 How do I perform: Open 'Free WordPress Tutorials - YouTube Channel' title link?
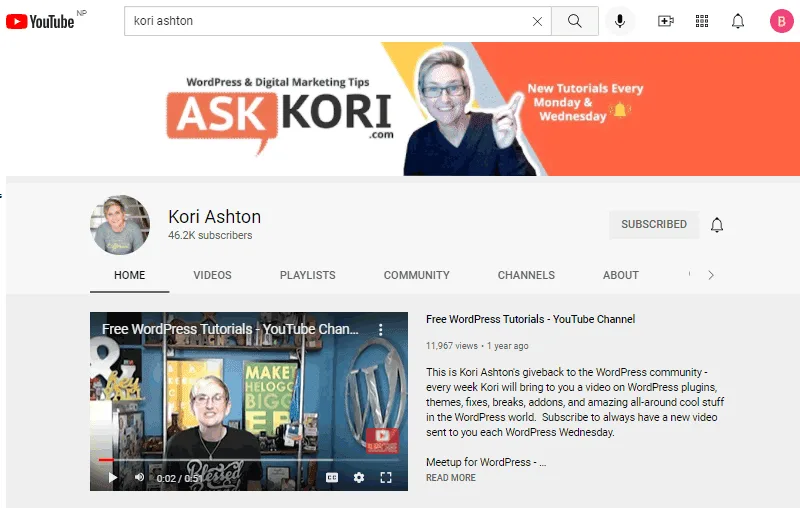coord(531,319)
